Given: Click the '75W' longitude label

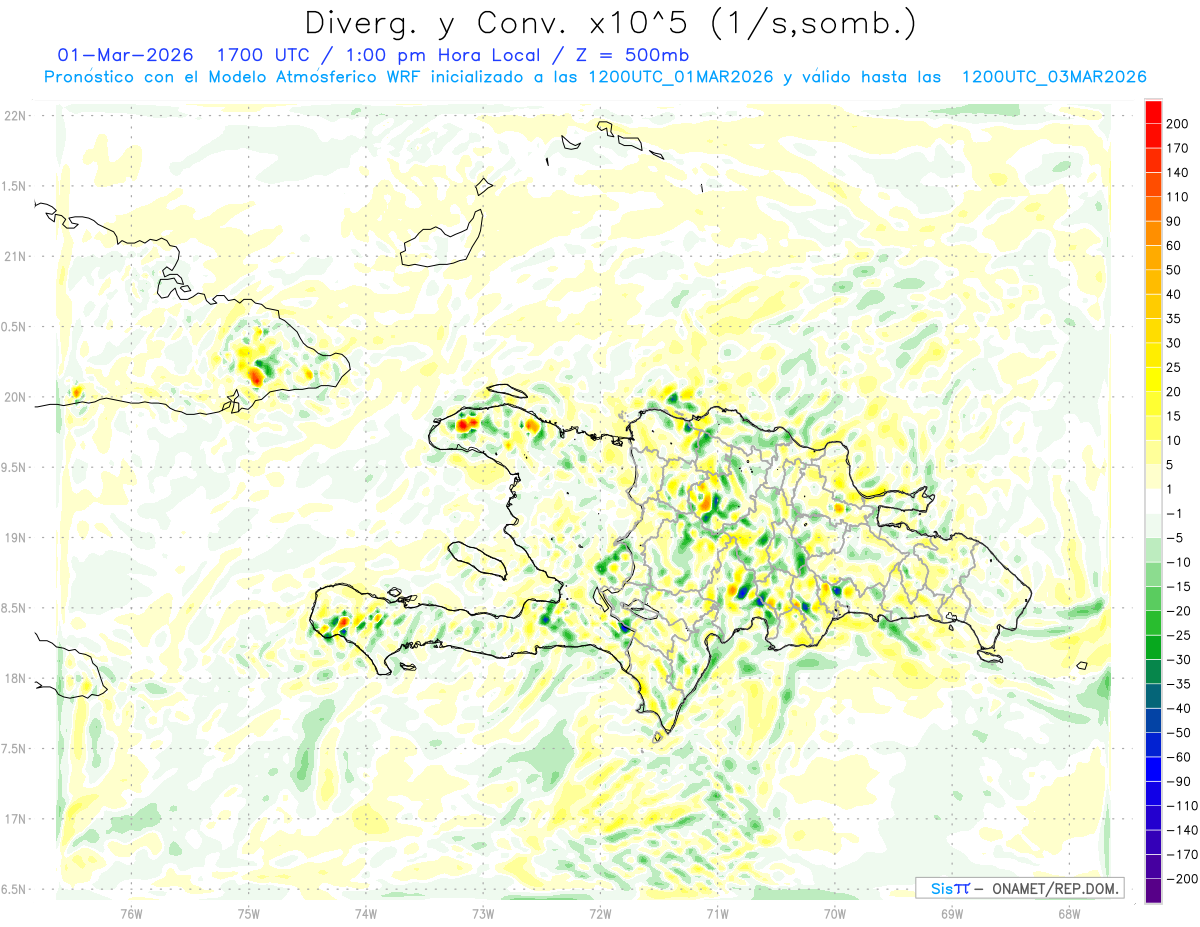Looking at the screenshot, I should (249, 913).
